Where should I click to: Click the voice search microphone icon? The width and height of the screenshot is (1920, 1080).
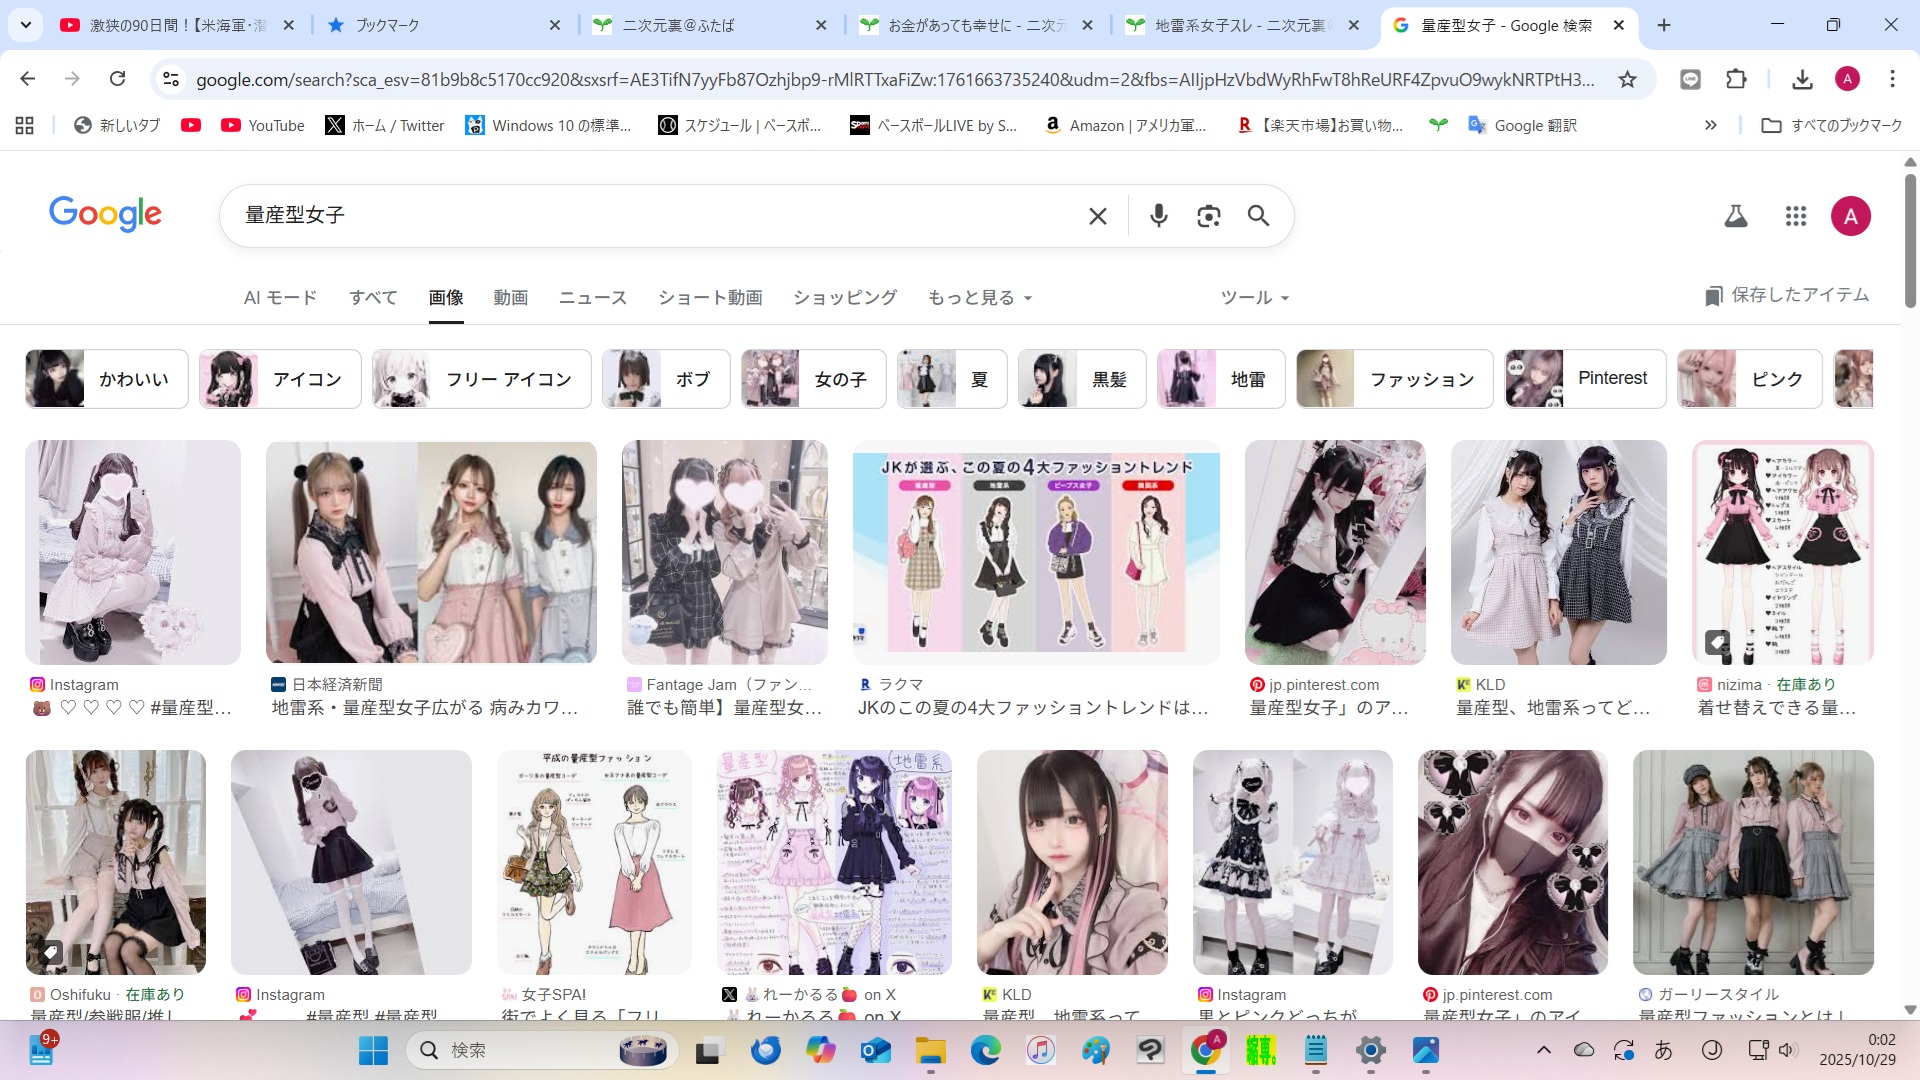1158,216
